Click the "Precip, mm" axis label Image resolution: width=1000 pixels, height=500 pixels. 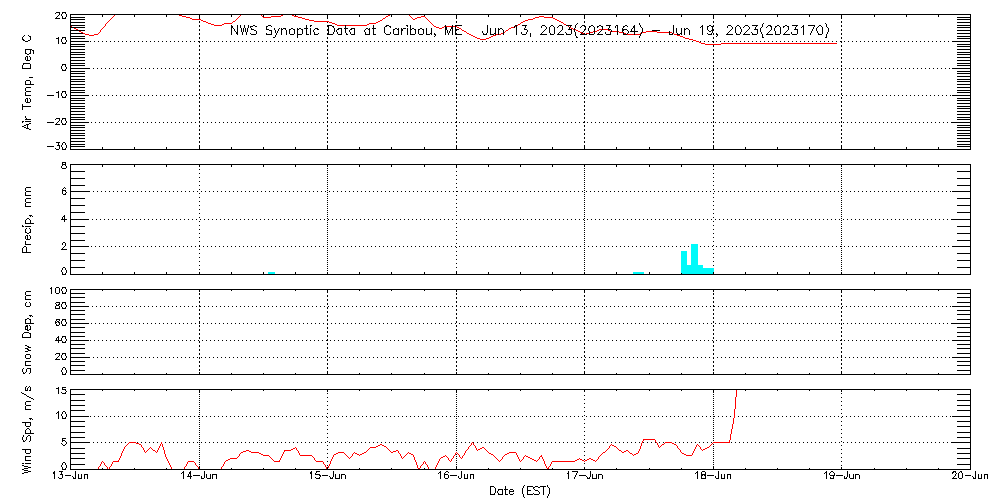tap(29, 217)
